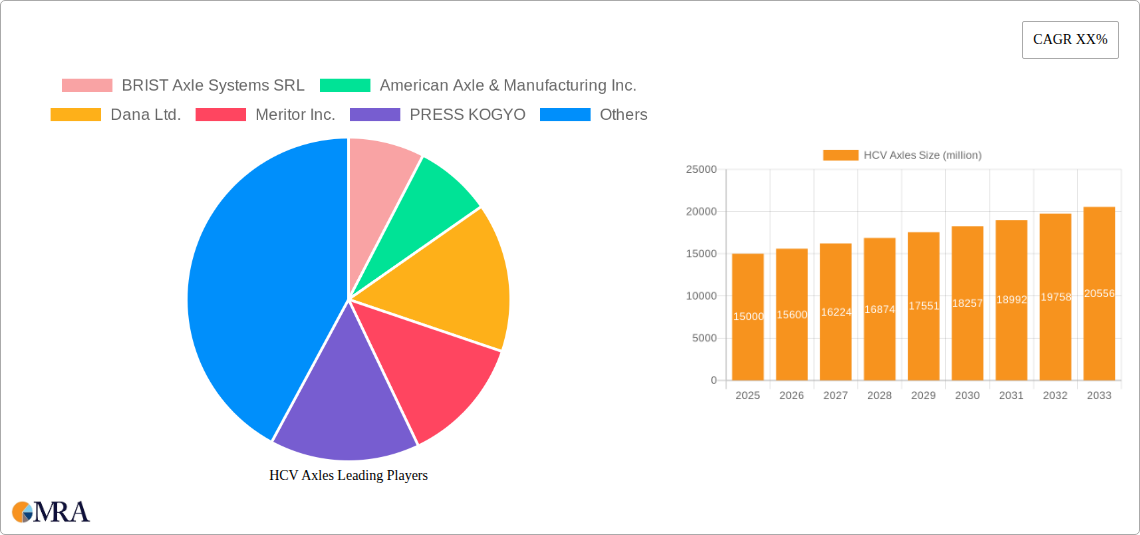Click the 2032 bar showing 19758
This screenshot has height=535, width=1140.
click(x=1055, y=297)
